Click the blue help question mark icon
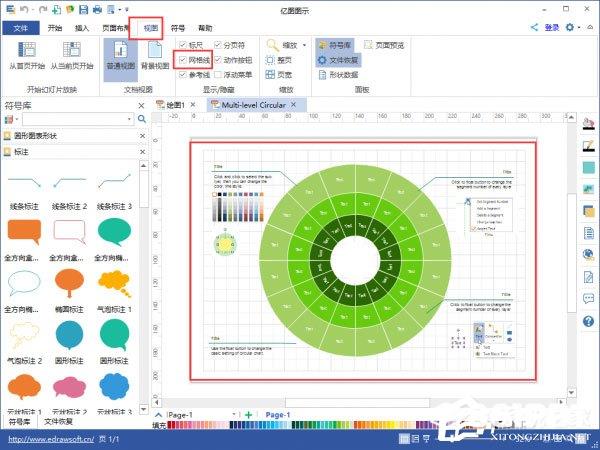The image size is (600, 450). pyautogui.click(x=589, y=321)
